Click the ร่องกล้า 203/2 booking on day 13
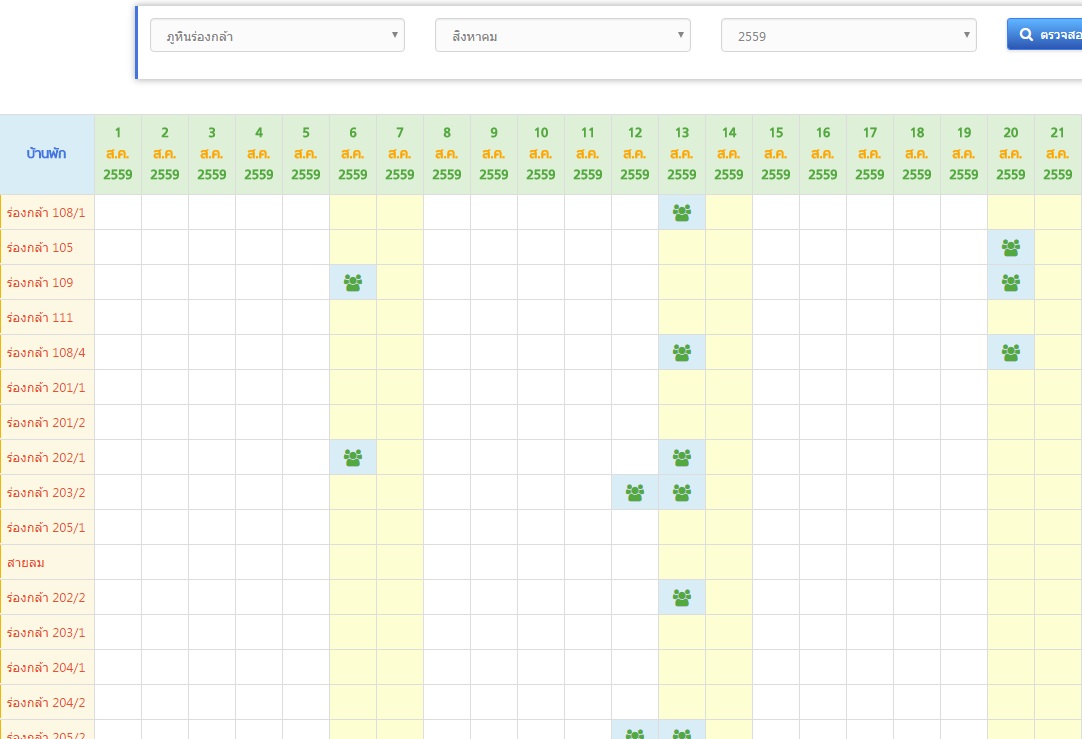1082x739 pixels. click(682, 493)
